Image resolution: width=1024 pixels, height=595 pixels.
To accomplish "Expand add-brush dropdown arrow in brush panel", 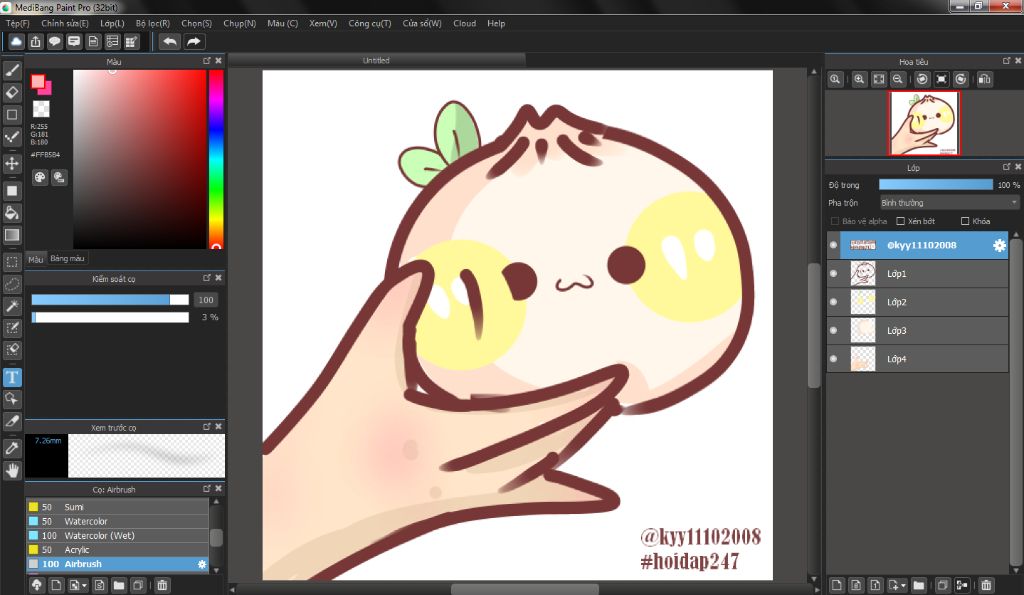I will click(x=84, y=585).
